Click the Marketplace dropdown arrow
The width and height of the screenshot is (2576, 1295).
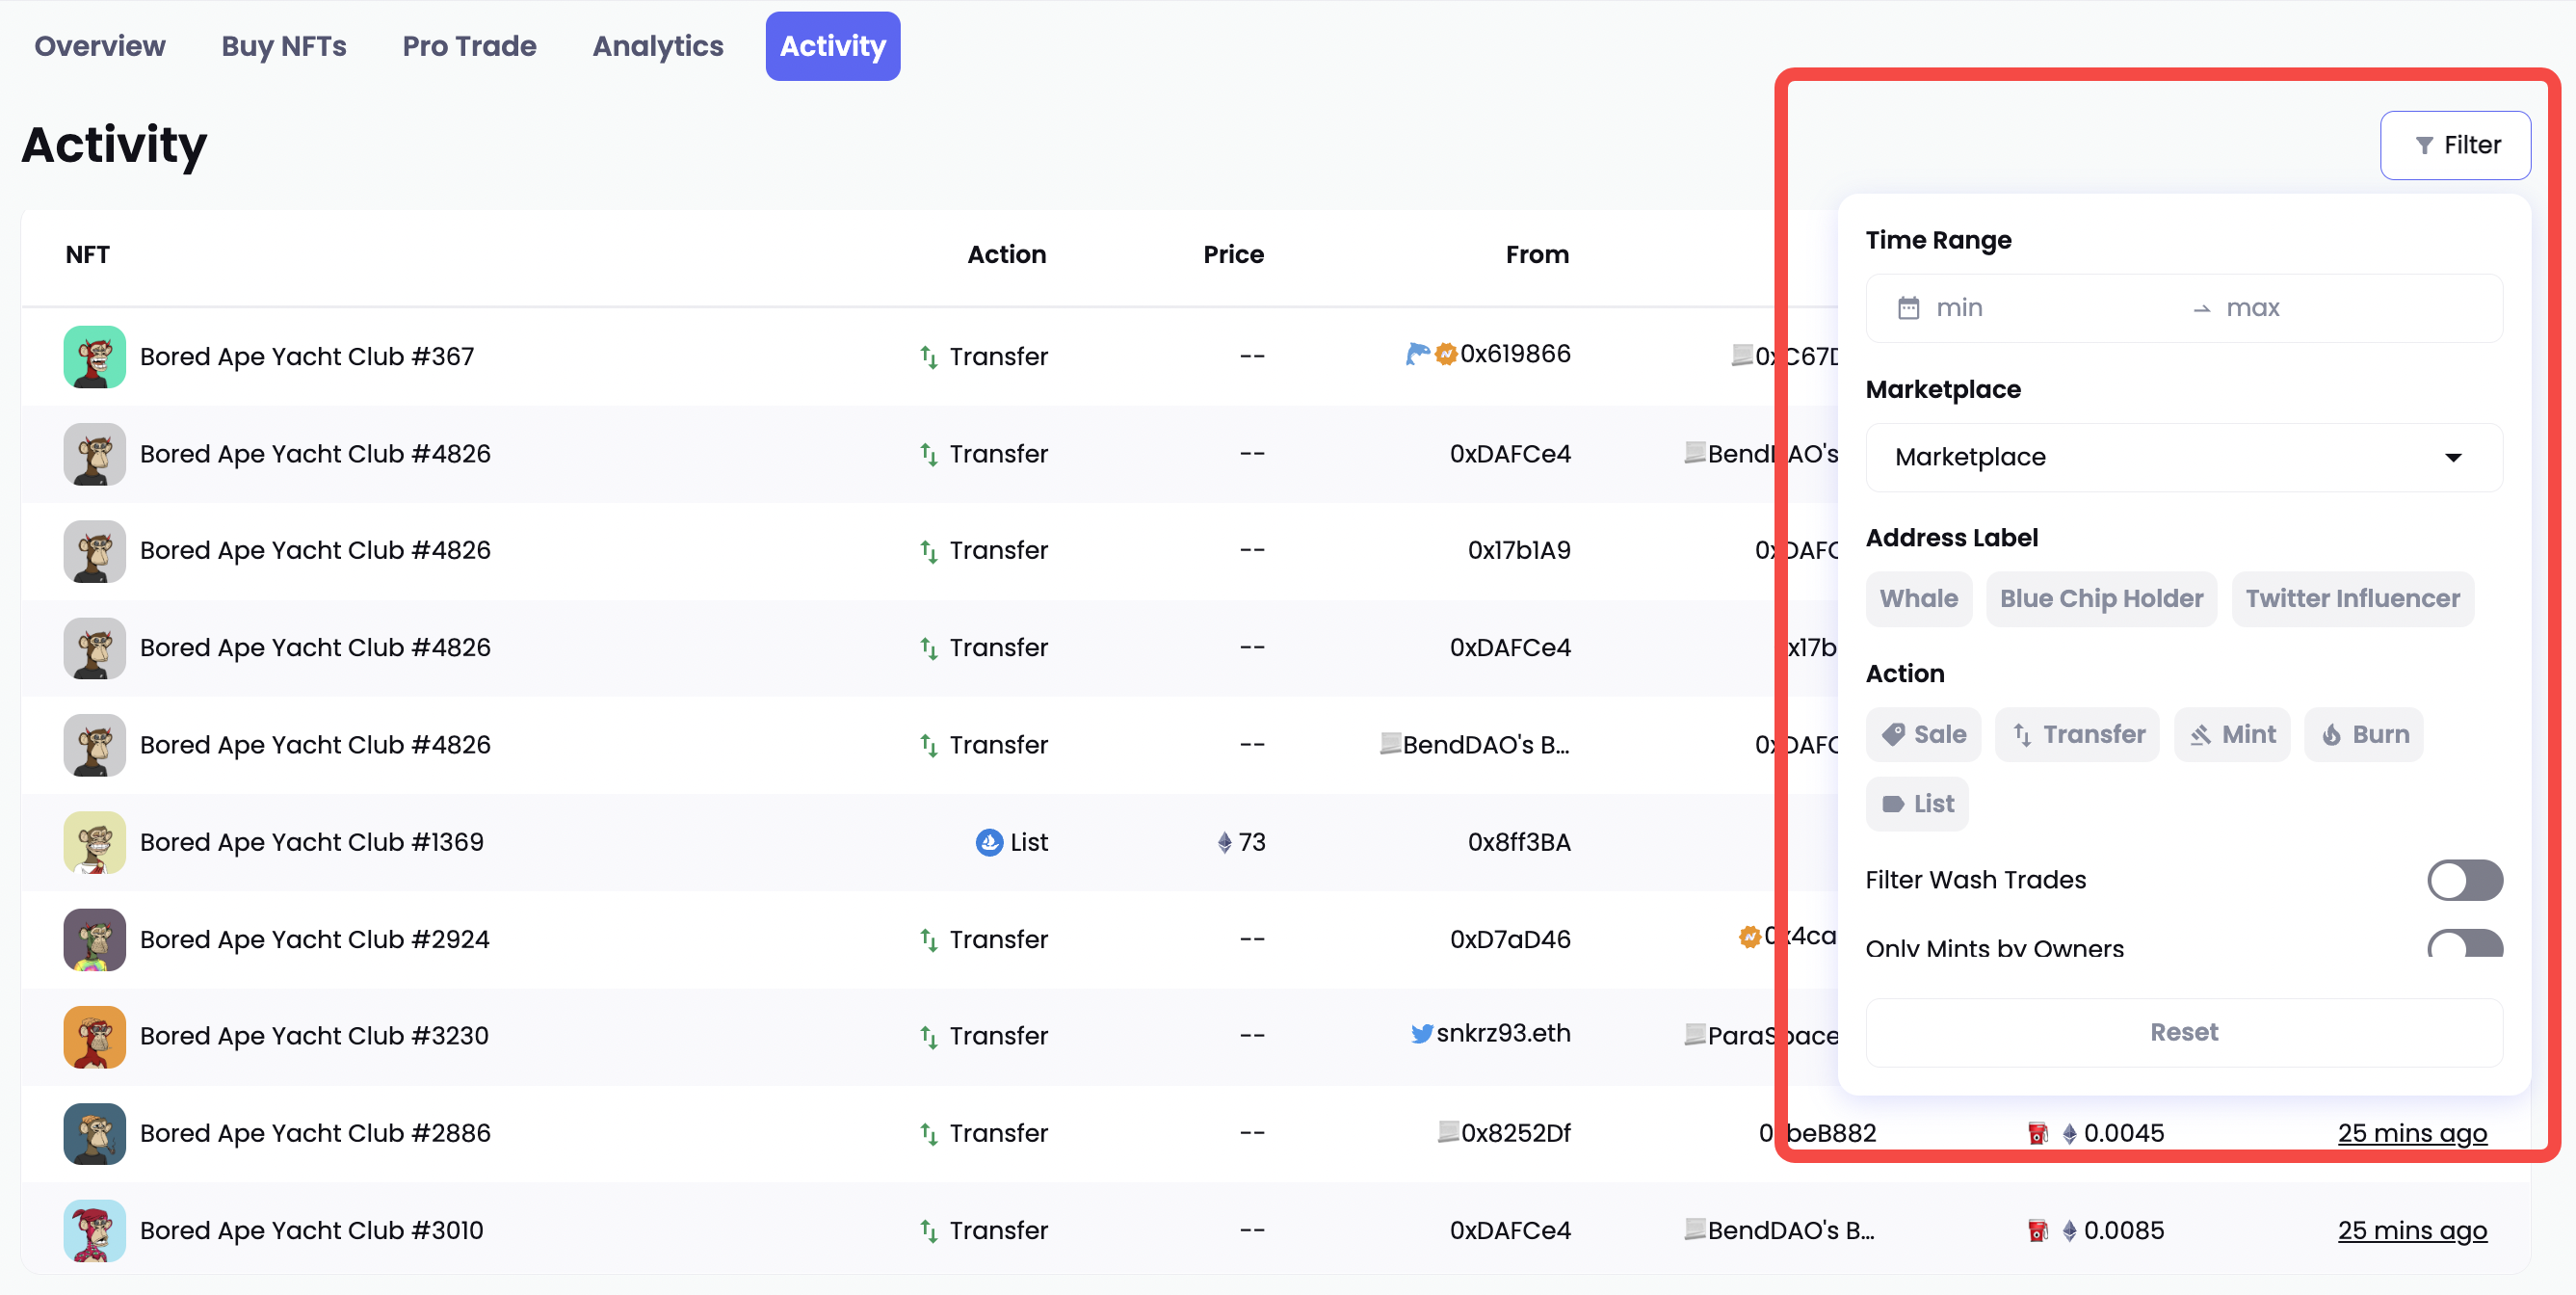[x=2452, y=457]
